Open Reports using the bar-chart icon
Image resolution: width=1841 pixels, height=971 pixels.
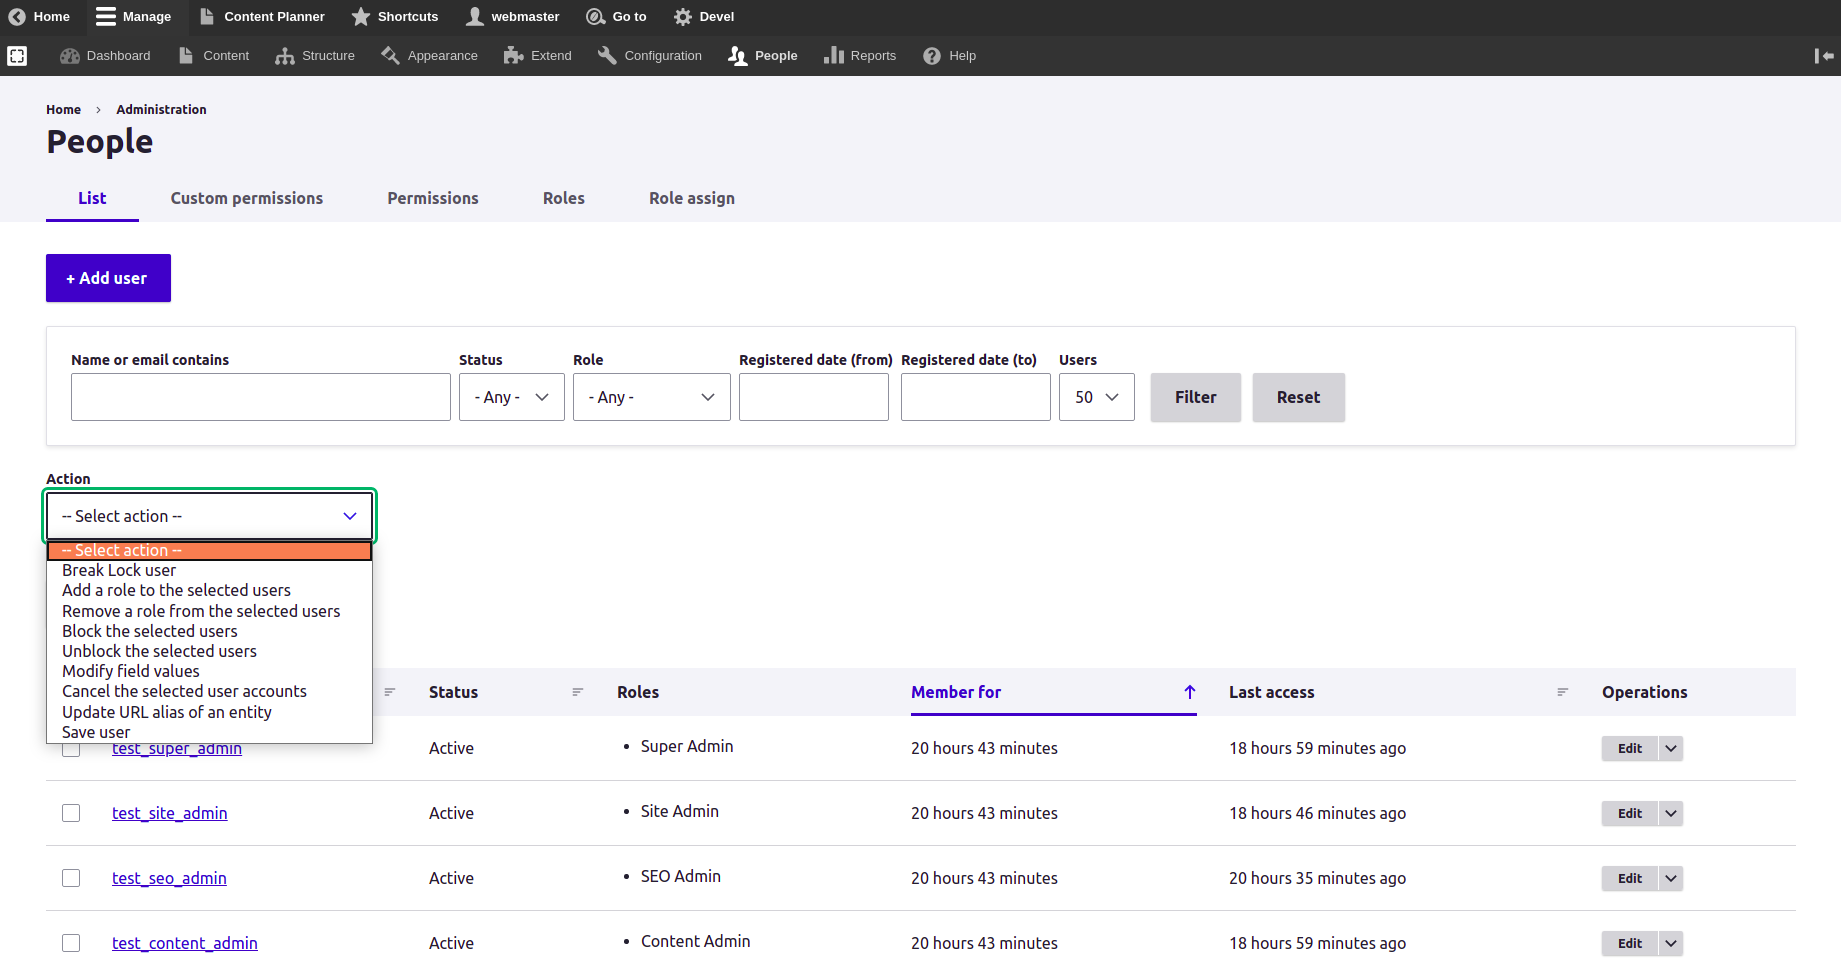pyautogui.click(x=836, y=56)
